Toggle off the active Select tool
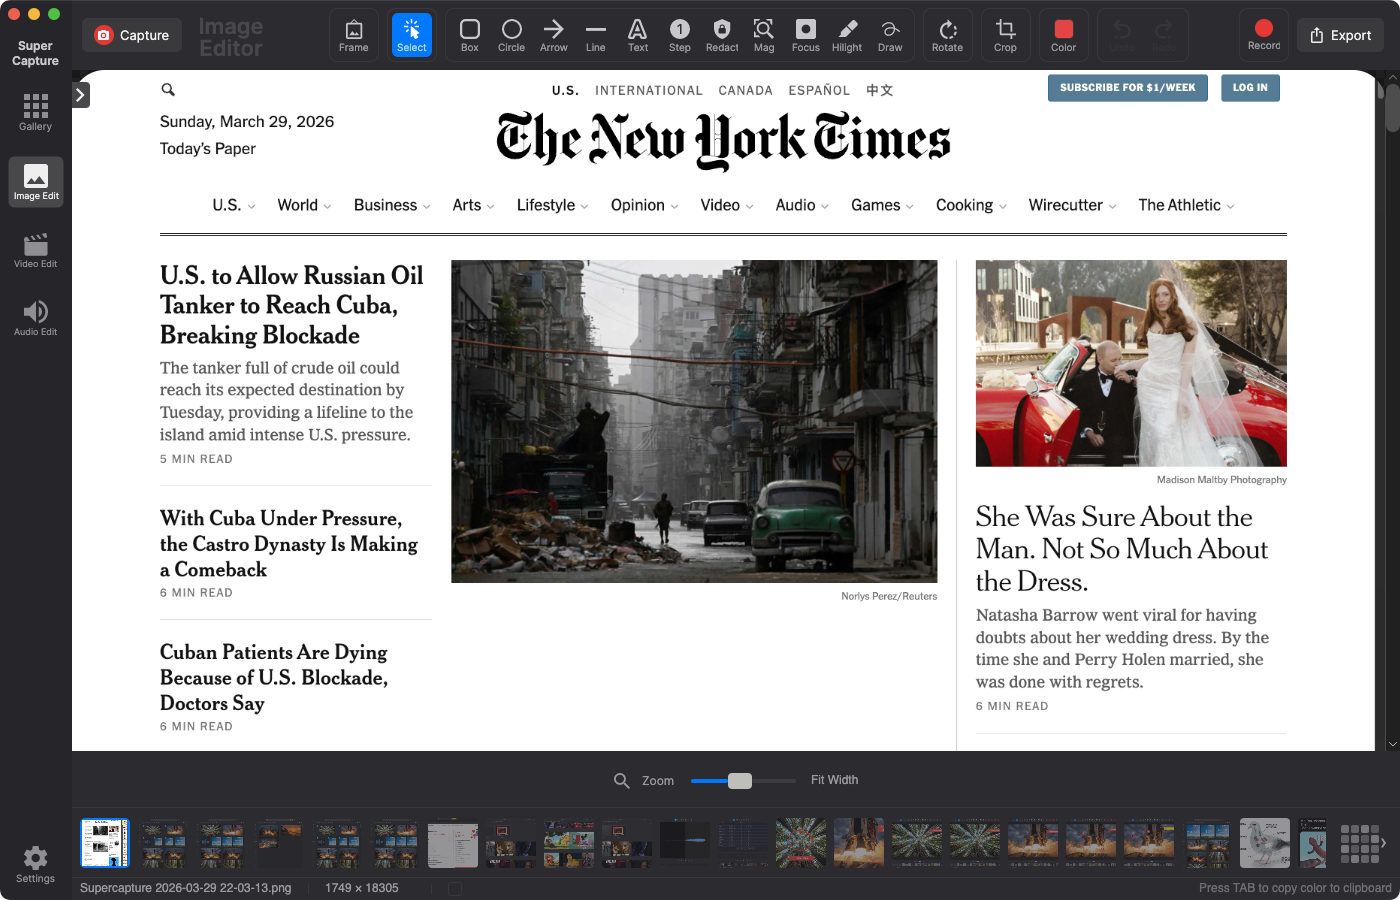The image size is (1400, 900). 411,35
